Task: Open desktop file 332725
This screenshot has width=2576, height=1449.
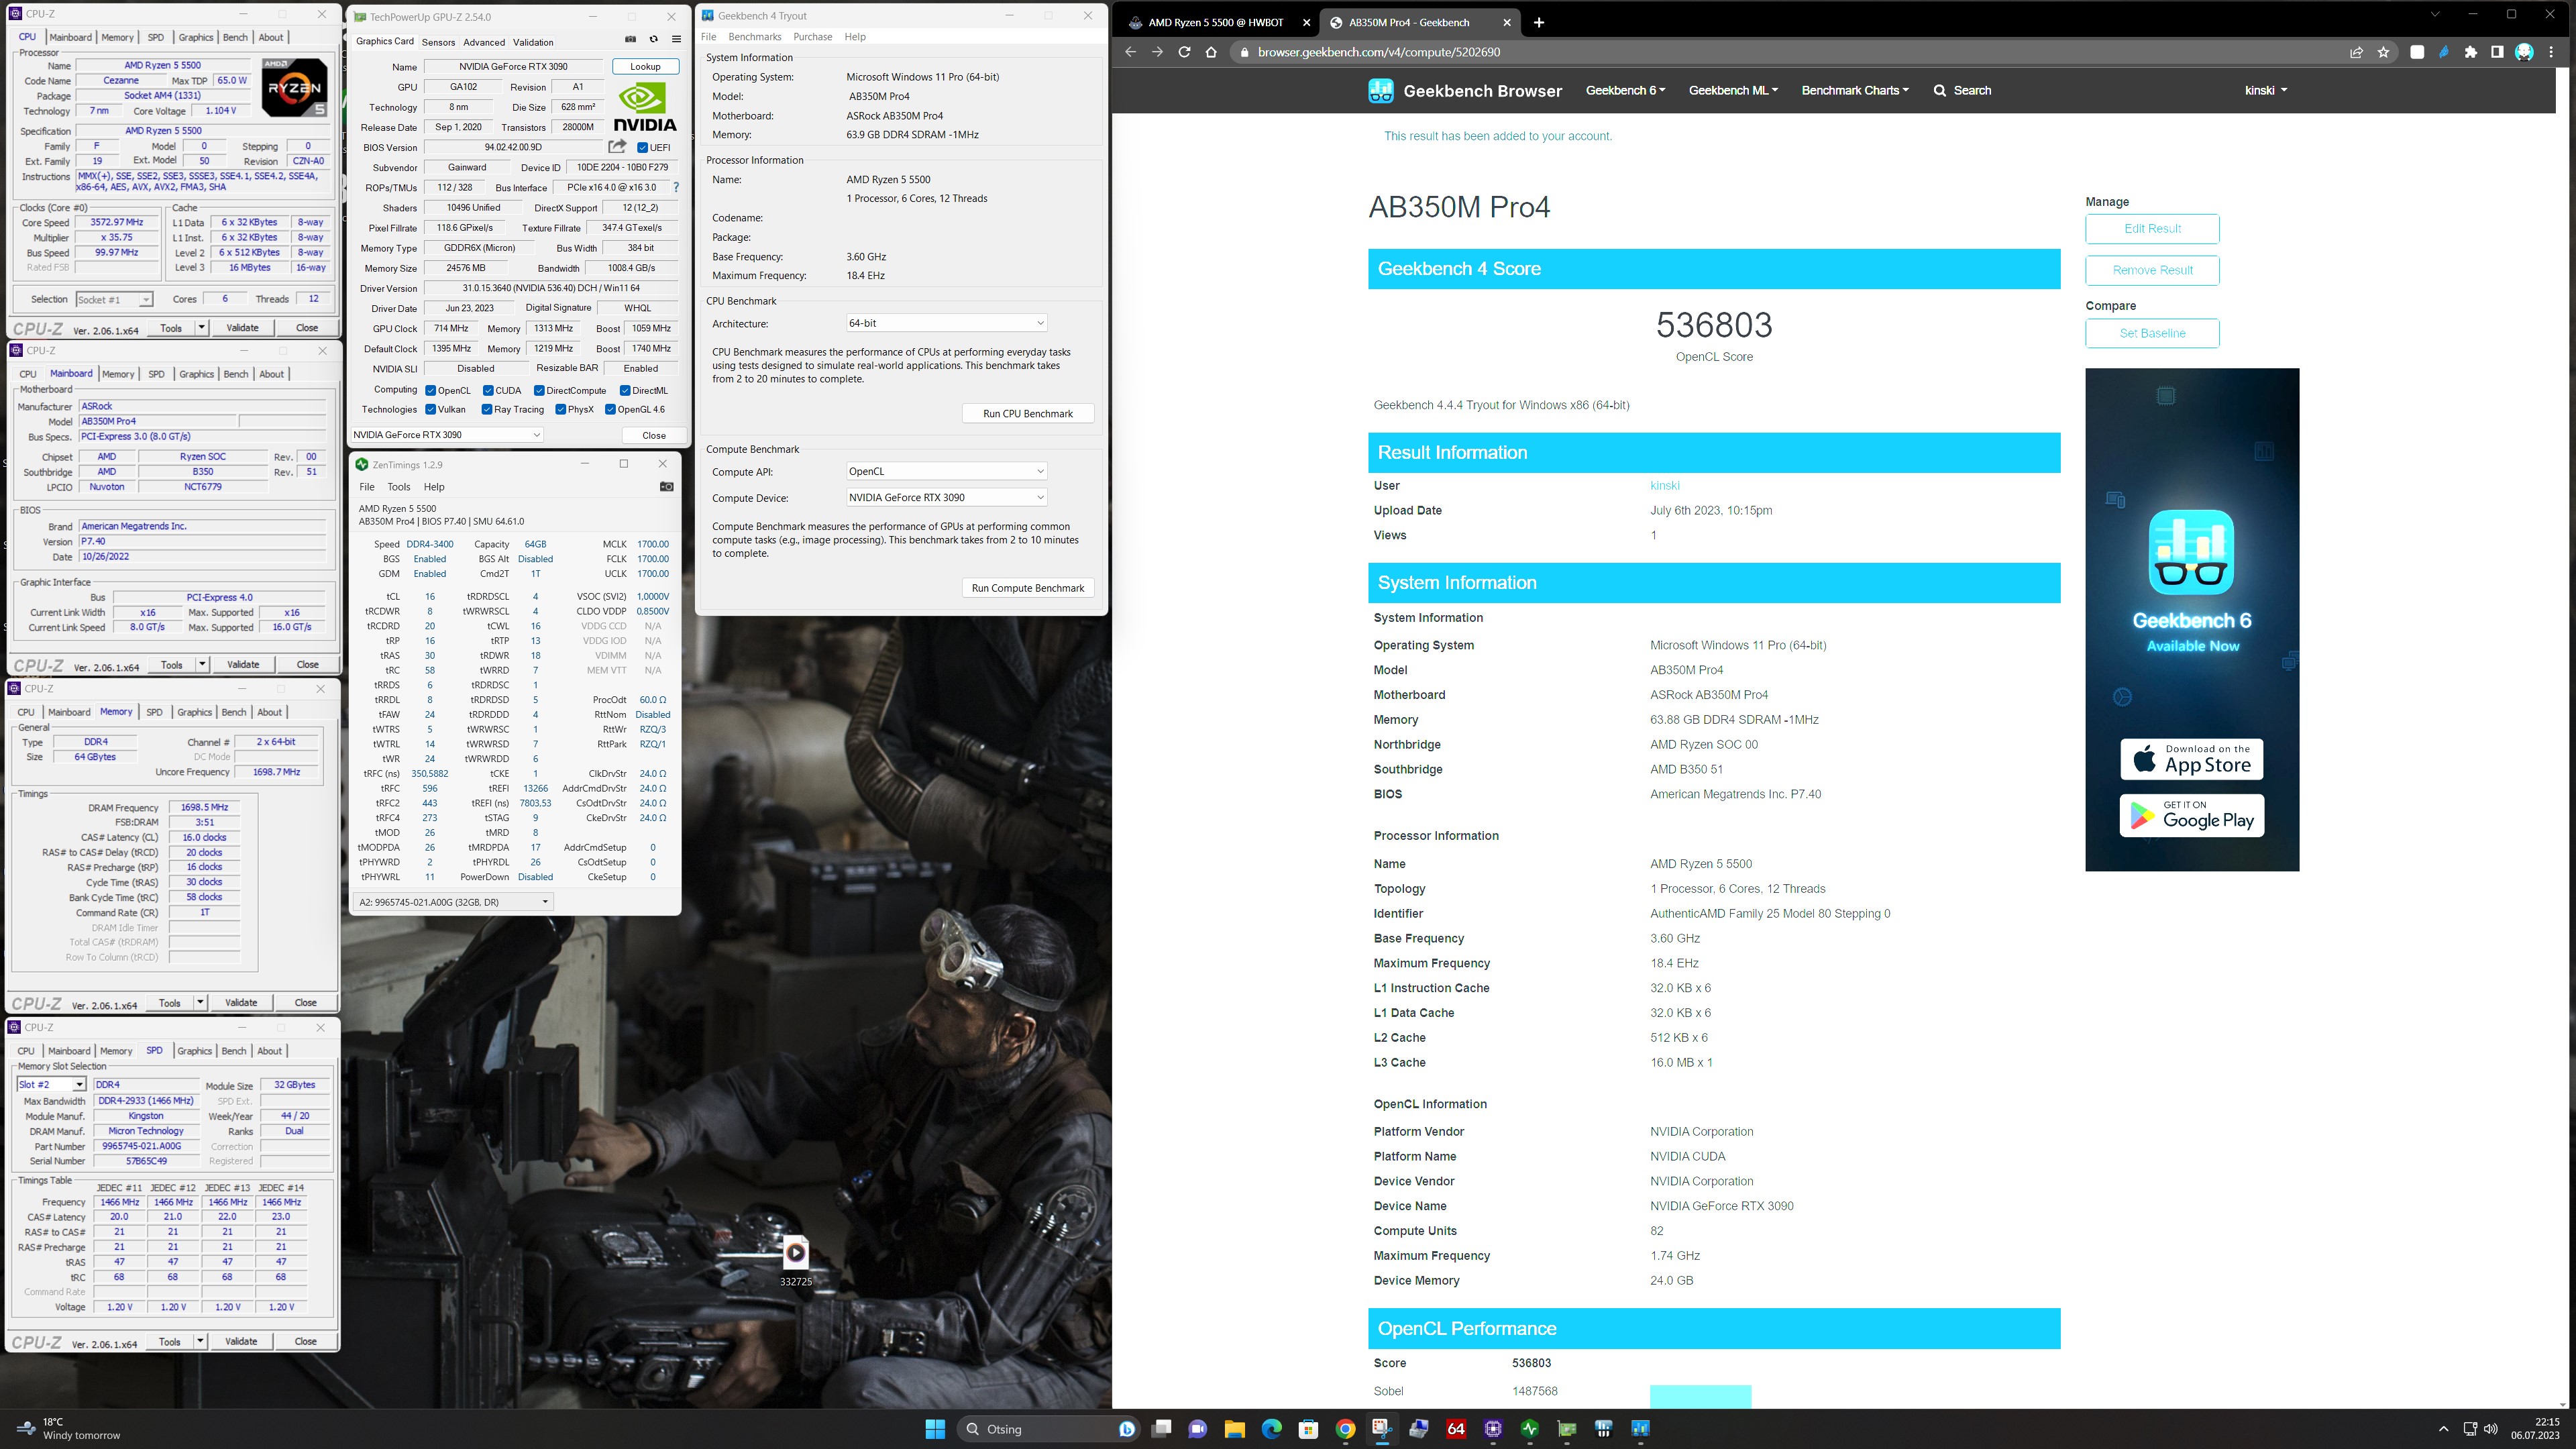Action: 795,1260
